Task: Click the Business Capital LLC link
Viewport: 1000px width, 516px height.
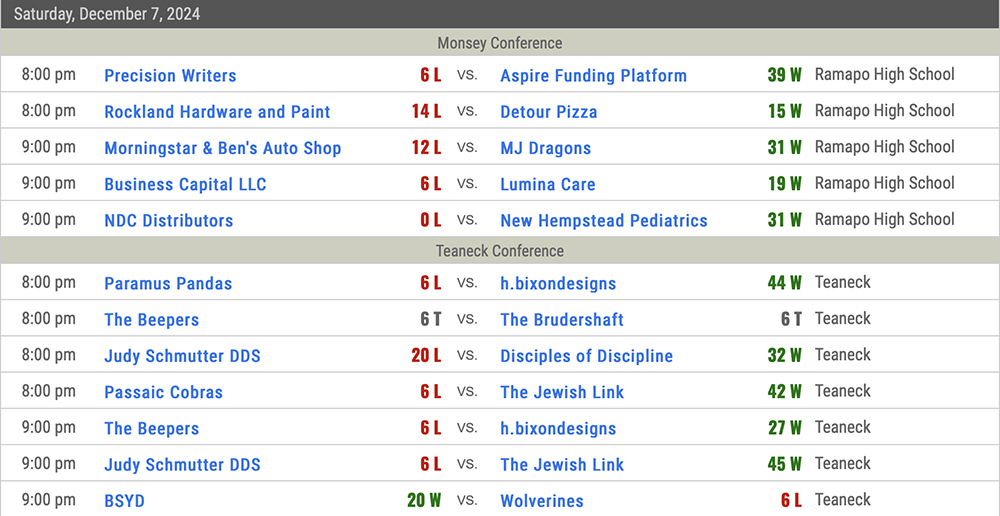Action: 186,184
